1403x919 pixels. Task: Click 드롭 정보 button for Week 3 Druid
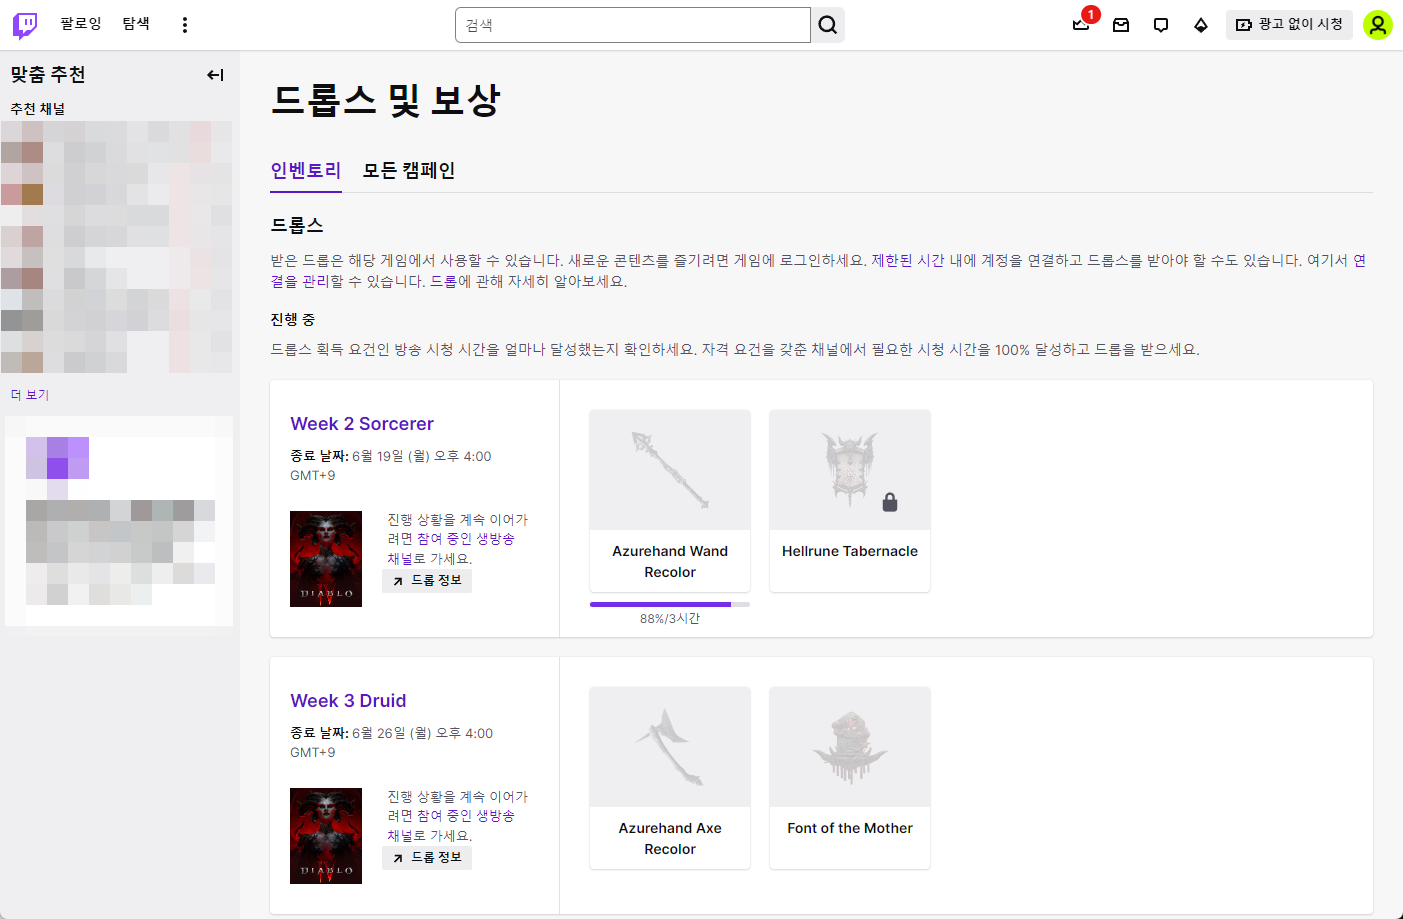[427, 858]
